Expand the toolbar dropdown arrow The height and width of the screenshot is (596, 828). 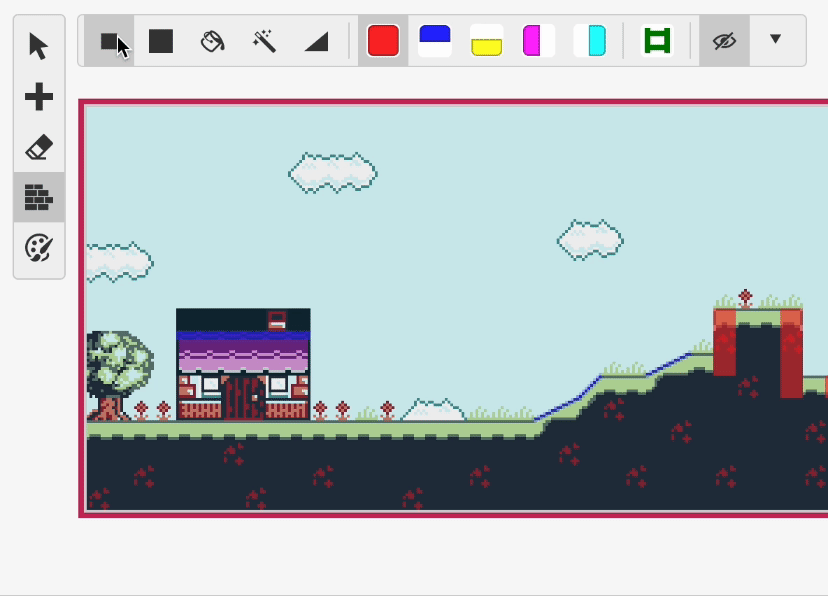[775, 40]
